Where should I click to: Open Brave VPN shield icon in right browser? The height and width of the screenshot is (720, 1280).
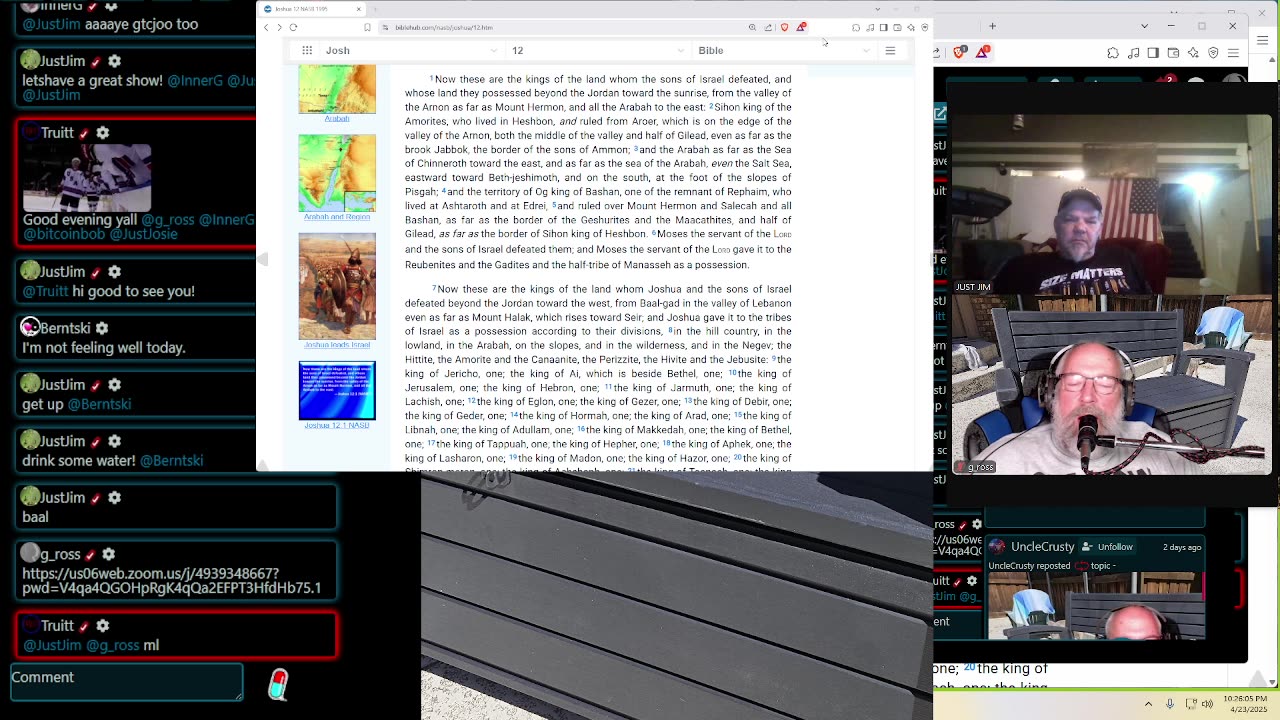pyautogui.click(x=1214, y=52)
